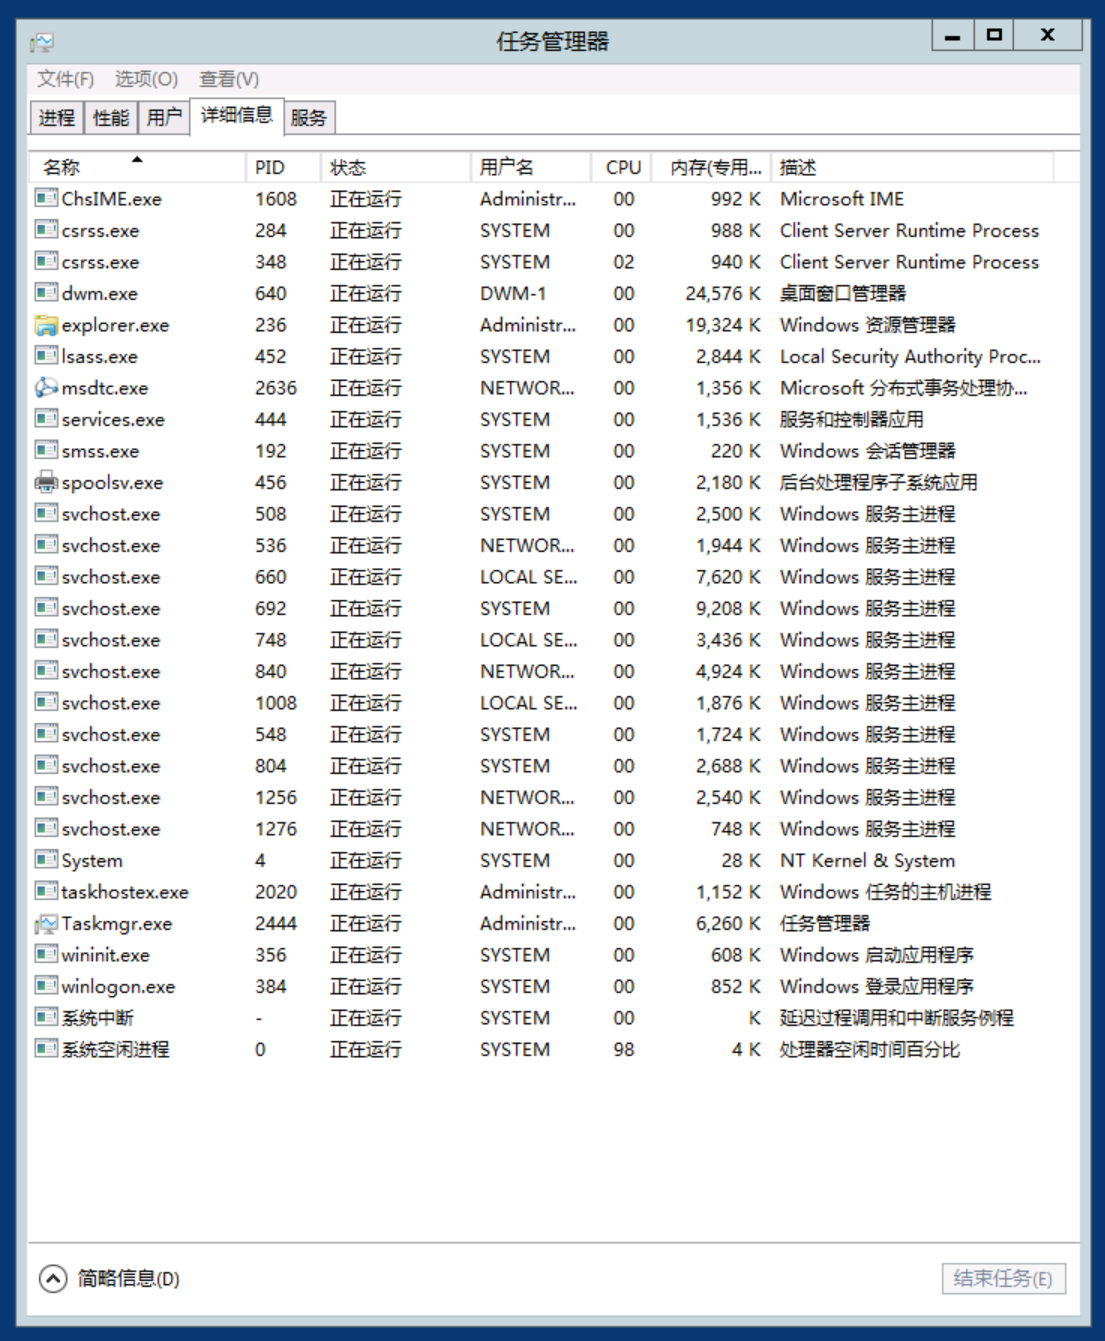Click the Taskmgr.exe process icon

(x=46, y=924)
